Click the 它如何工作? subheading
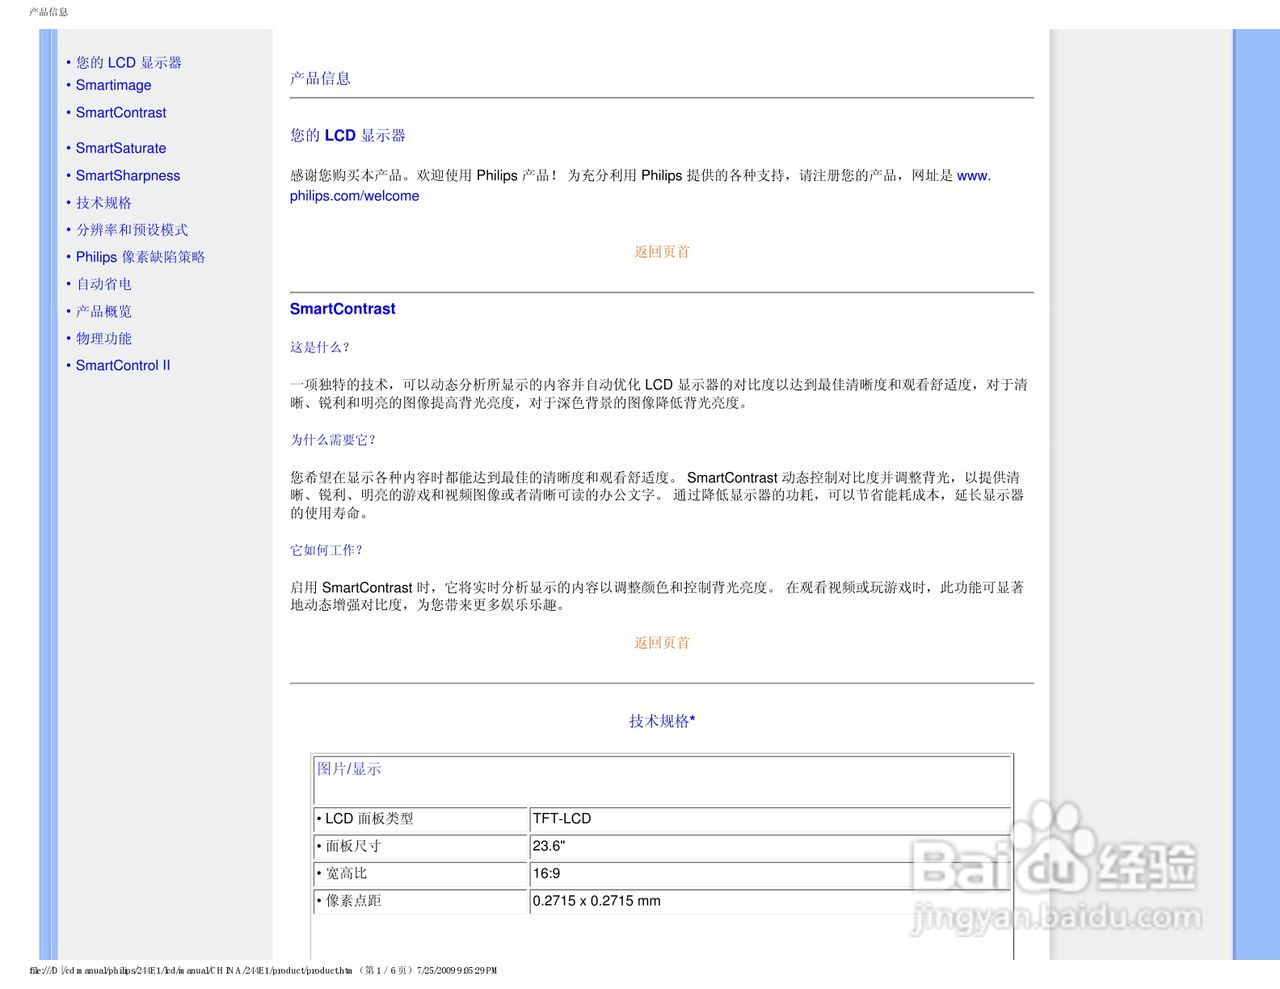The height and width of the screenshot is (989, 1280). click(327, 550)
